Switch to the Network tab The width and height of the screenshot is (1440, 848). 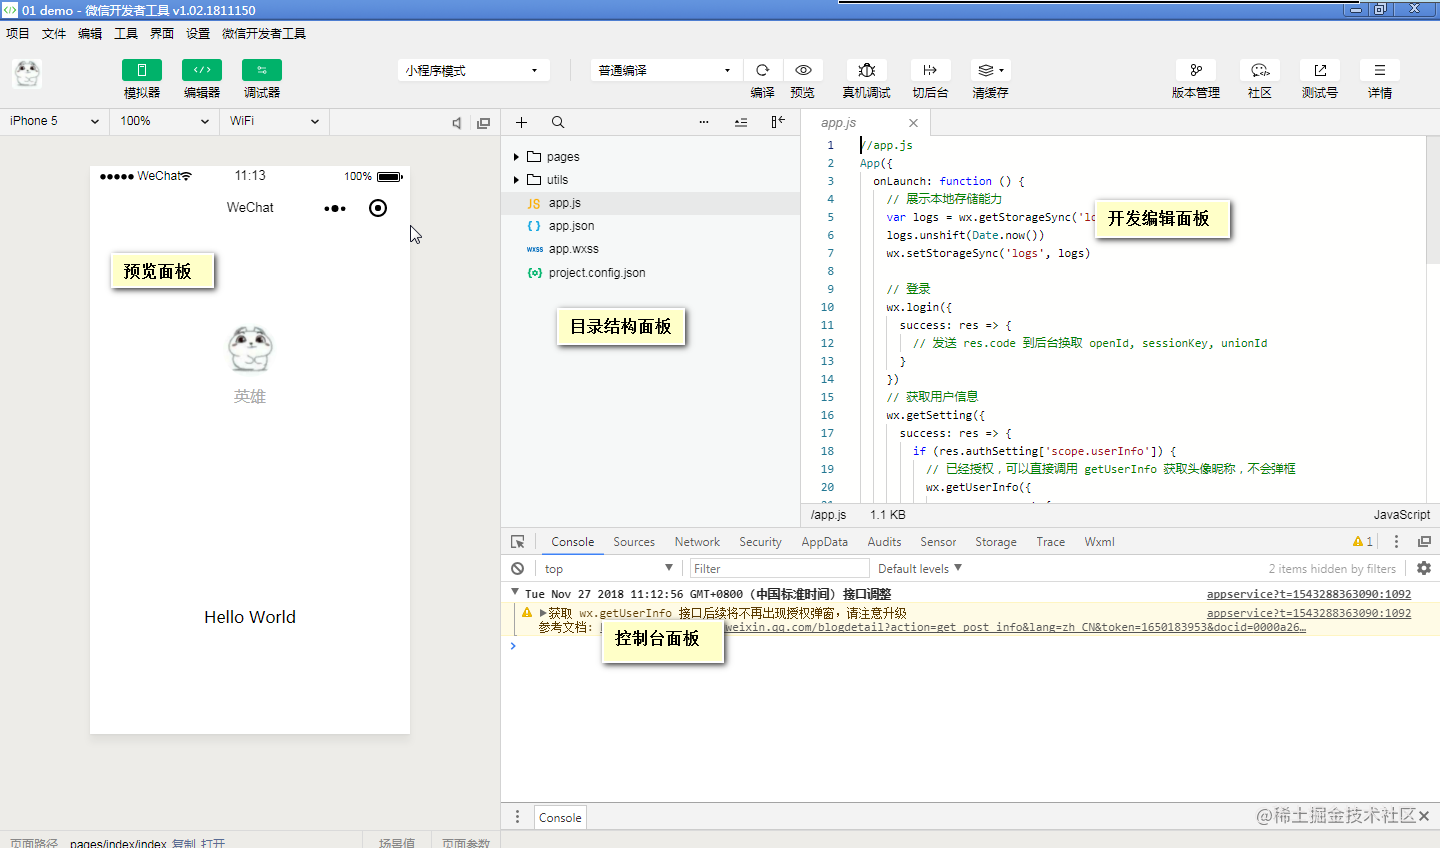pyautogui.click(x=697, y=542)
